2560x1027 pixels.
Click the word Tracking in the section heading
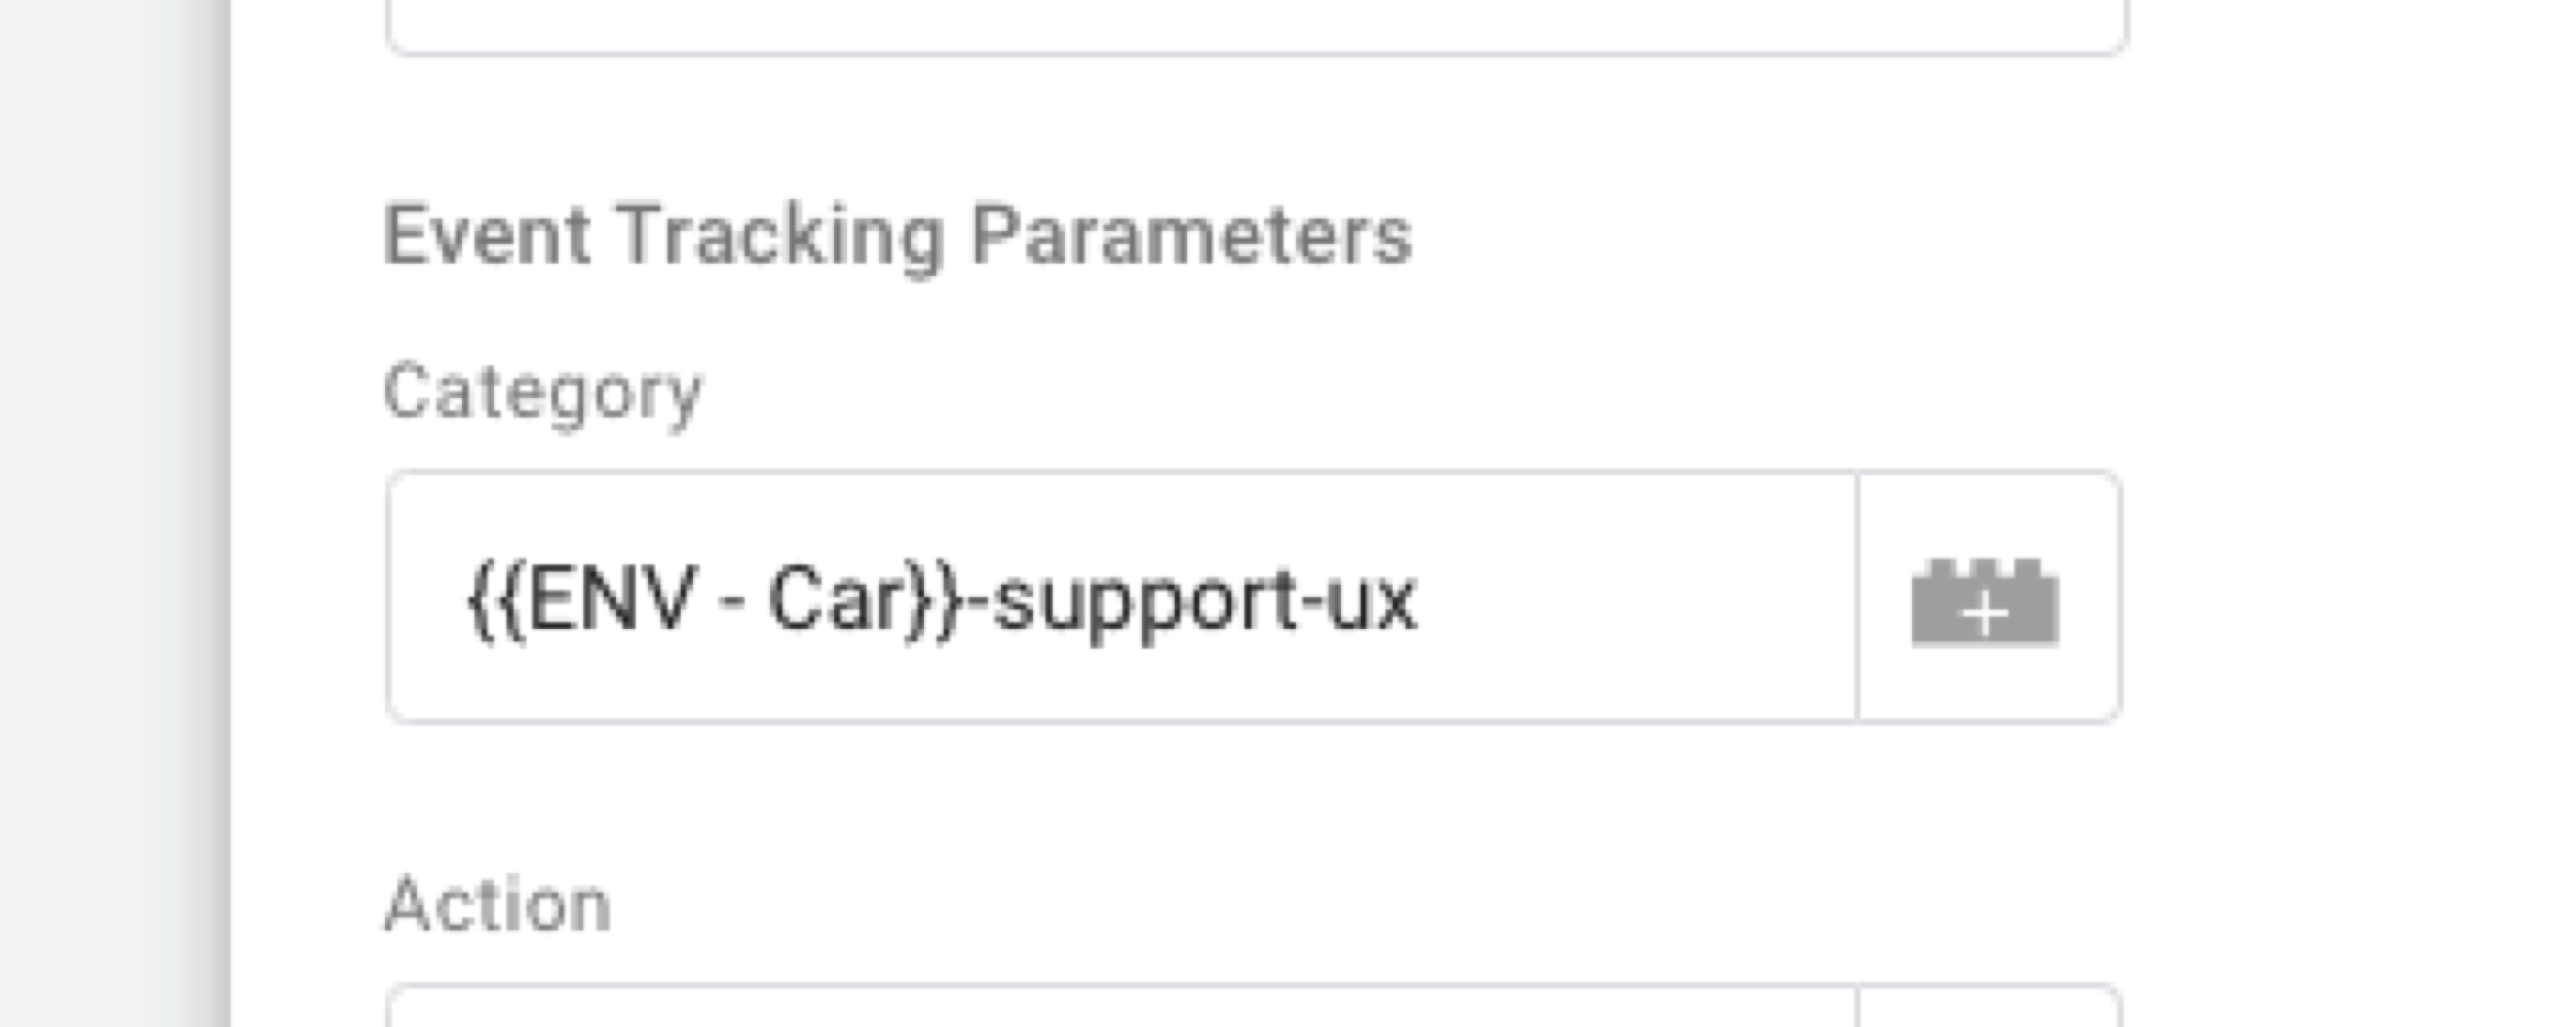(781, 238)
